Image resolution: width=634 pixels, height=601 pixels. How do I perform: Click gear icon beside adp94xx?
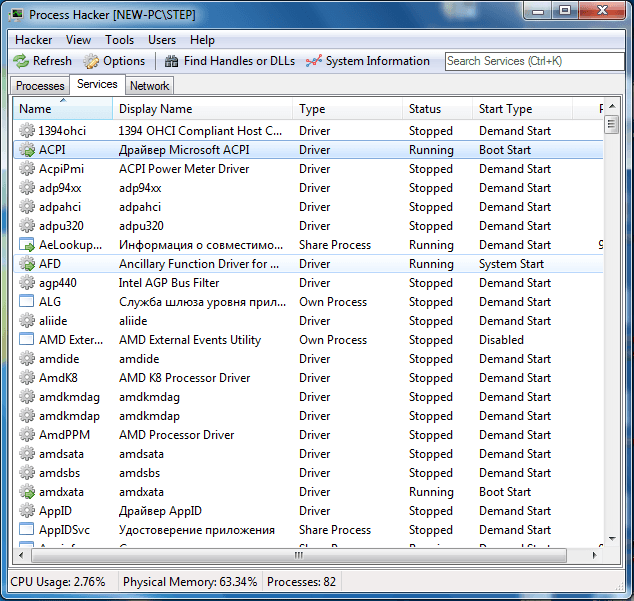point(27,188)
